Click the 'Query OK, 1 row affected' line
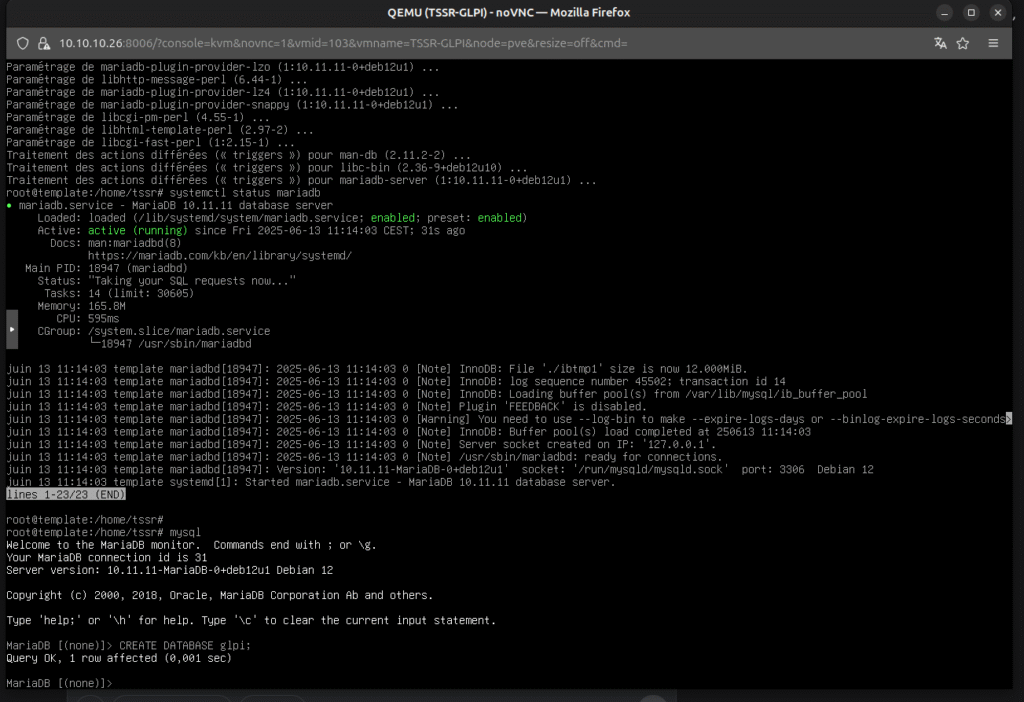This screenshot has width=1024, height=702. (x=118, y=658)
